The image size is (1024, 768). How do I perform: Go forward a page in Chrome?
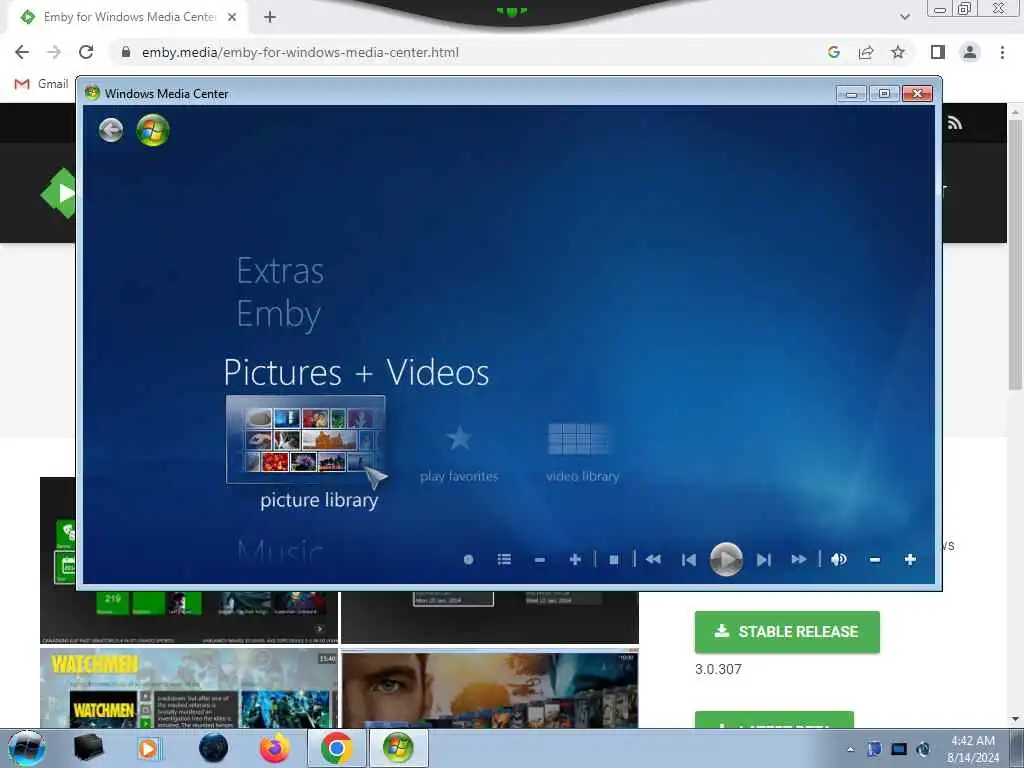click(54, 52)
